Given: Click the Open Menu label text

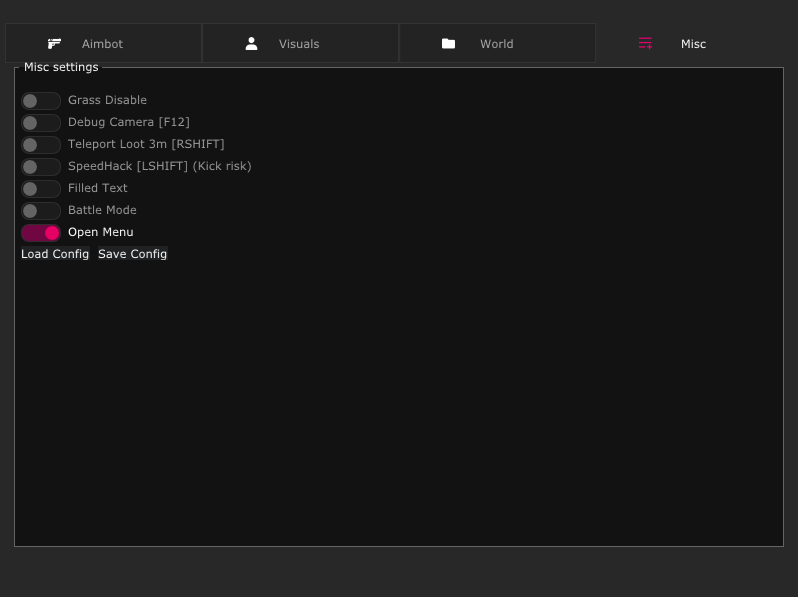Looking at the screenshot, I should point(101,232).
